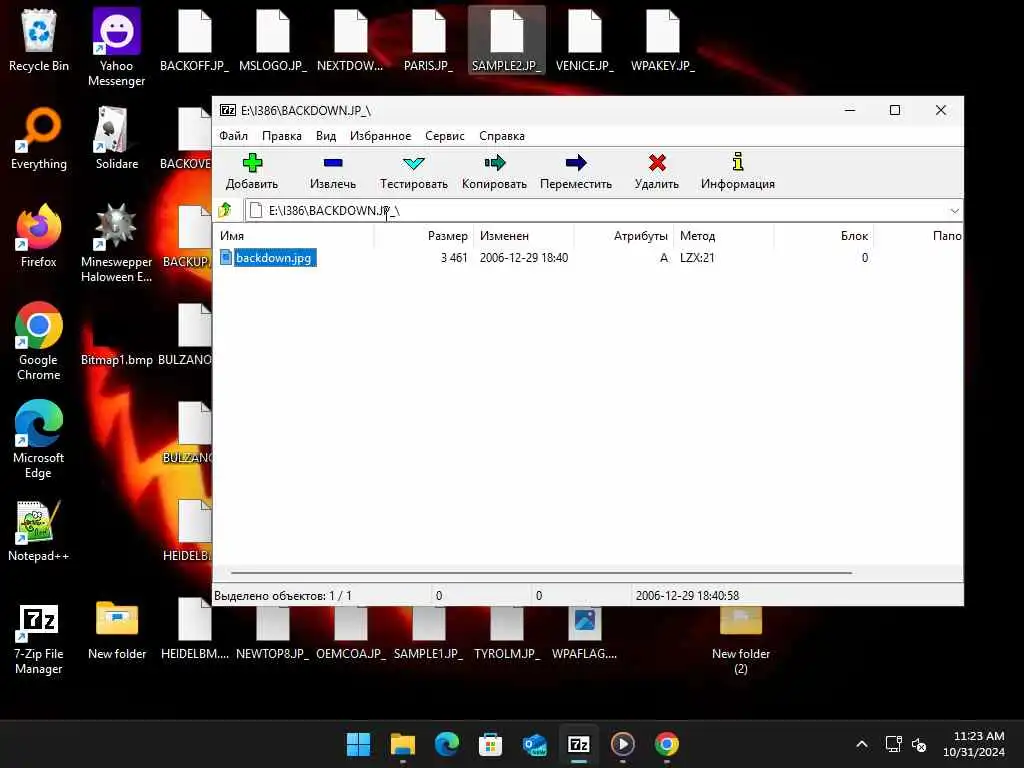Sort by the Имя column header
The image size is (1024, 768).
pyautogui.click(x=295, y=236)
